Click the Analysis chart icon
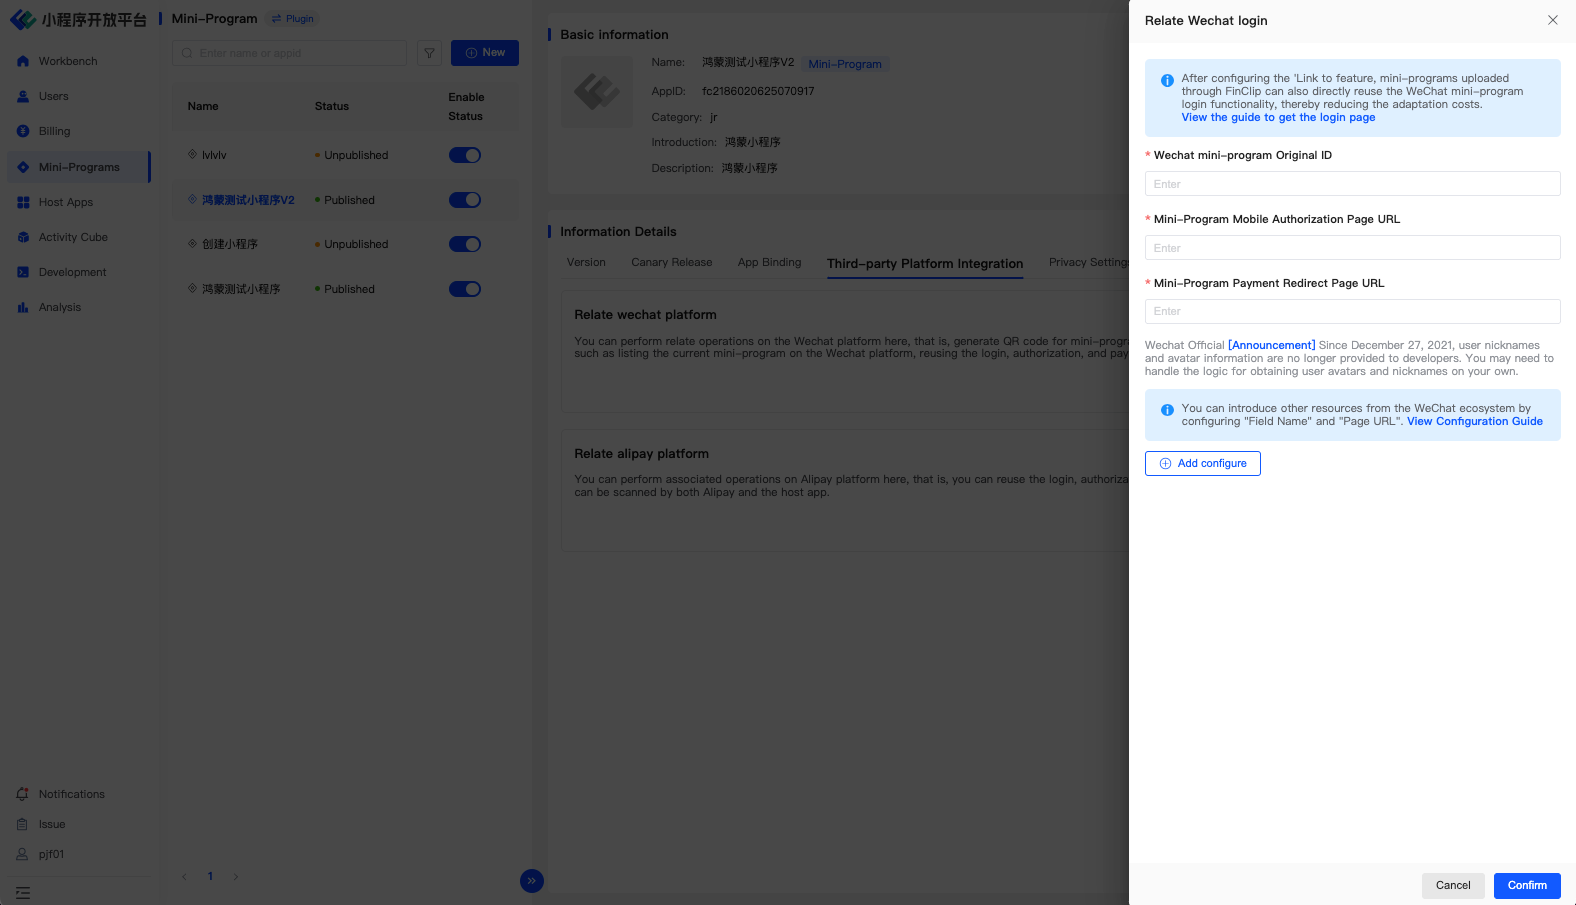 (x=23, y=307)
